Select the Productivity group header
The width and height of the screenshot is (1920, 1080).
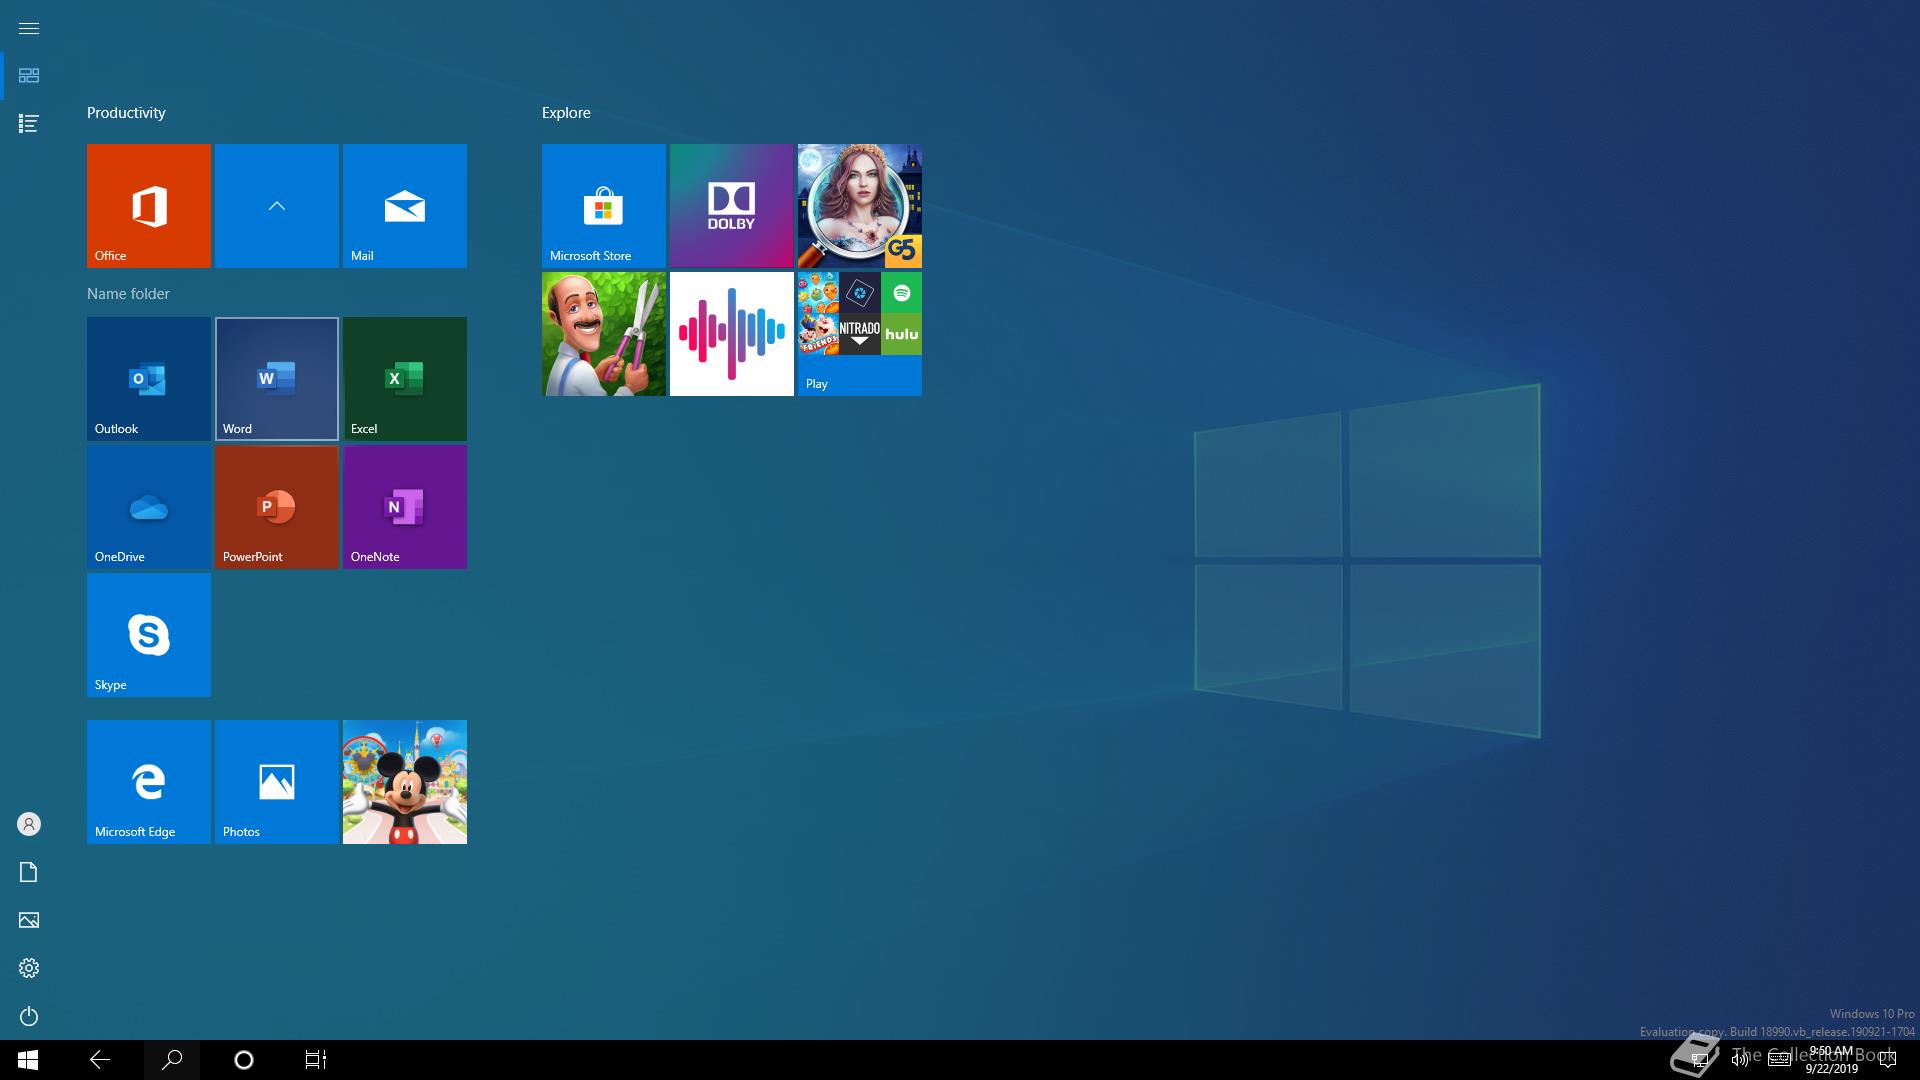126,113
